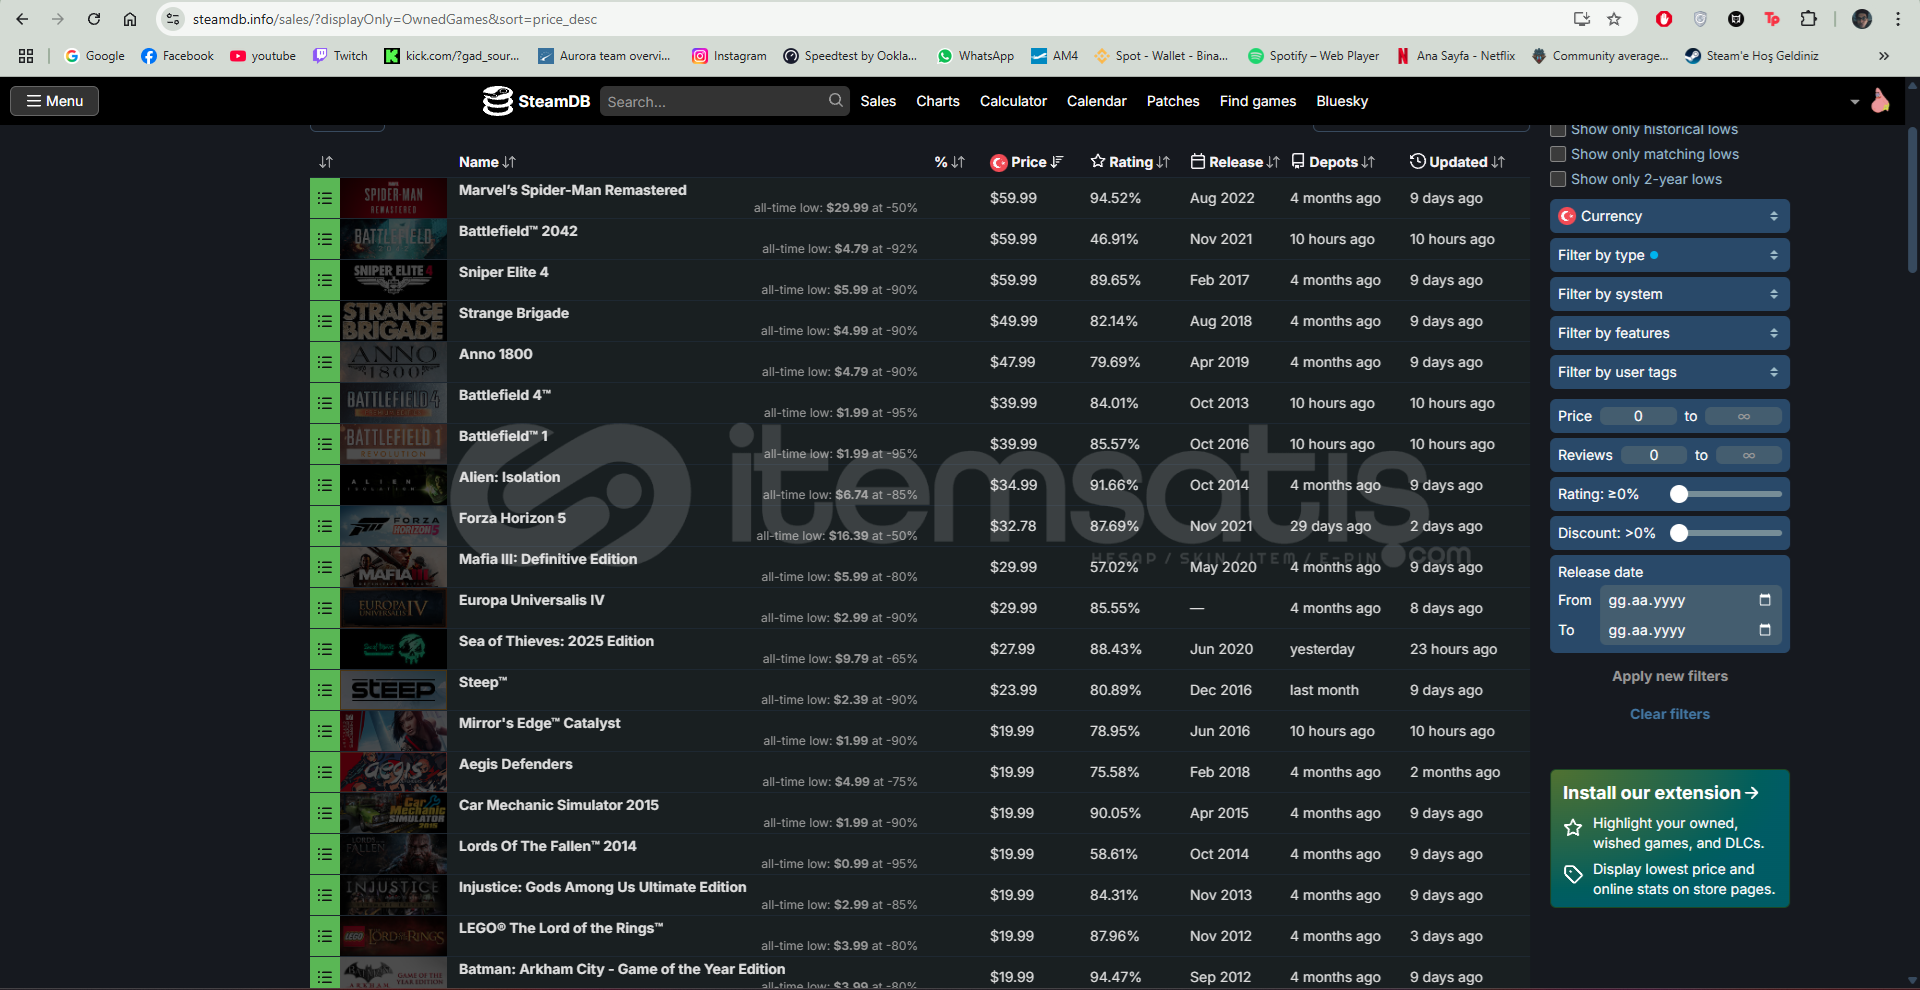
Task: Open the Currency dropdown
Action: 1669,216
